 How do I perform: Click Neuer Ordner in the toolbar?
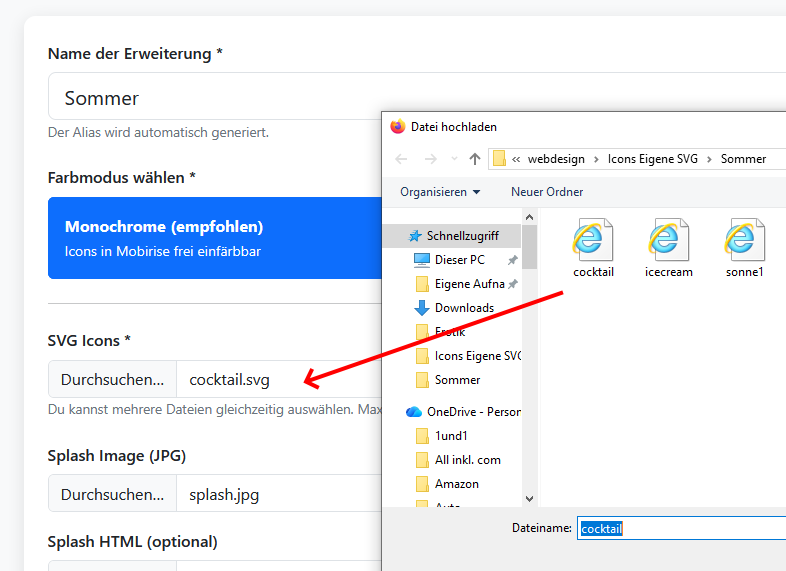[547, 192]
